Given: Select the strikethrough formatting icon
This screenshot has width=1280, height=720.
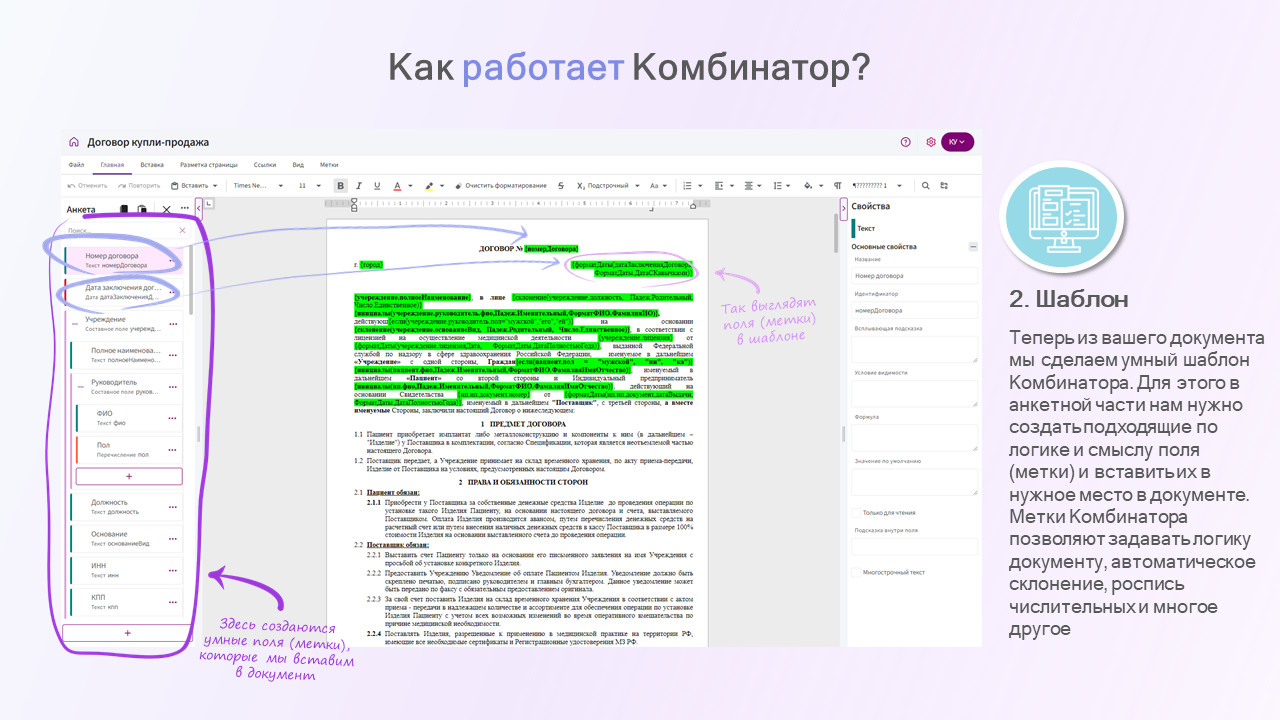Looking at the screenshot, I should coord(560,185).
